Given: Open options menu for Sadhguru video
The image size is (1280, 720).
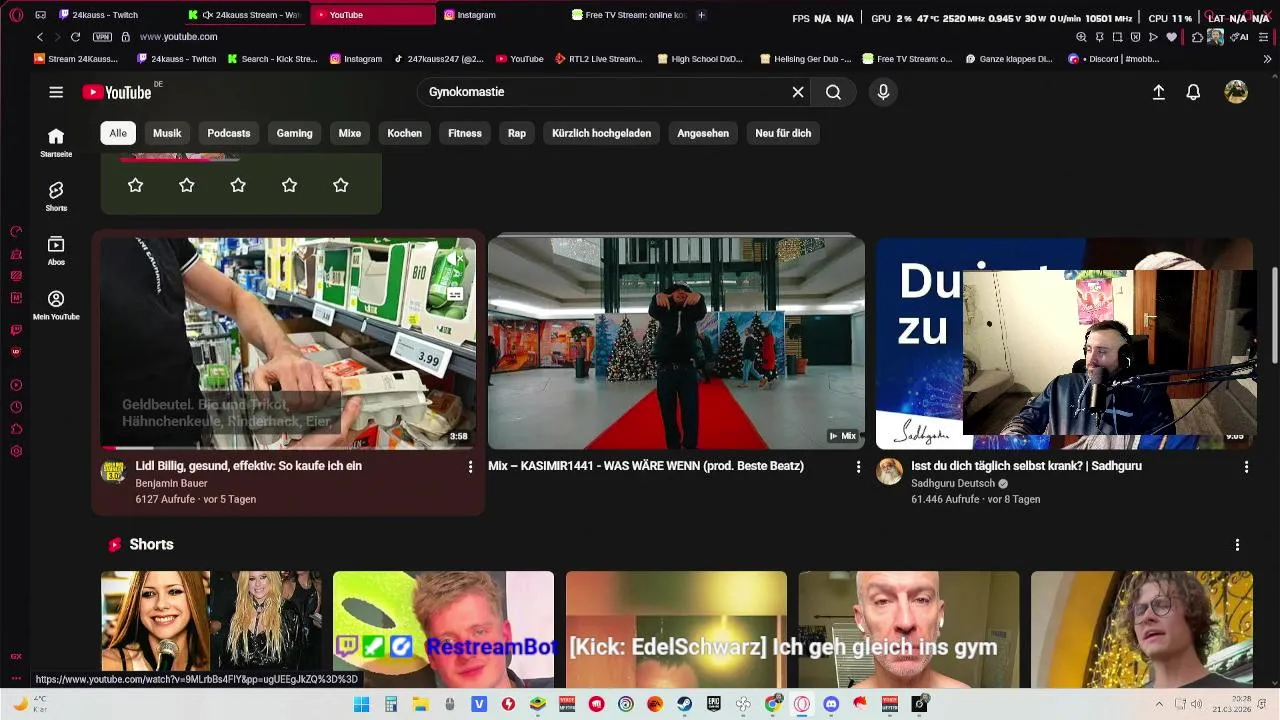Looking at the screenshot, I should pos(1246,467).
